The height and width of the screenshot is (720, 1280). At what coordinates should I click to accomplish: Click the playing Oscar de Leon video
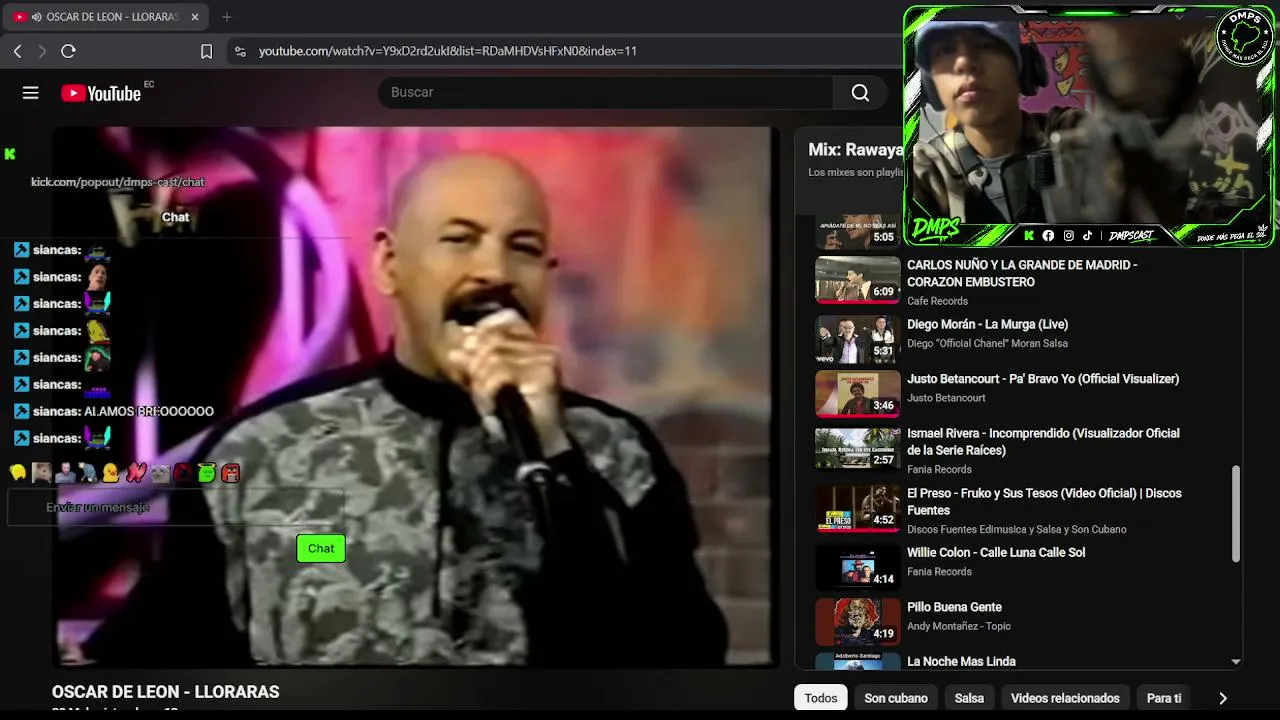pyautogui.click(x=415, y=397)
